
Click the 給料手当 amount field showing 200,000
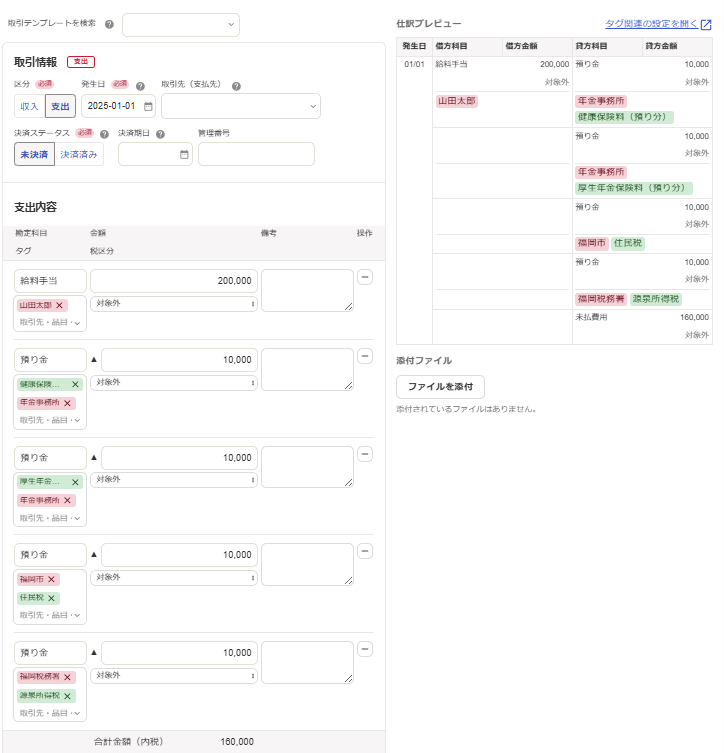pyautogui.click(x=173, y=281)
